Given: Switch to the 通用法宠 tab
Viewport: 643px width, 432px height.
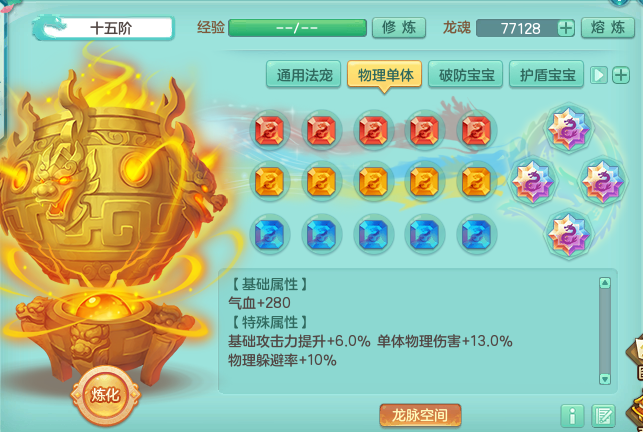Looking at the screenshot, I should pos(303,74).
